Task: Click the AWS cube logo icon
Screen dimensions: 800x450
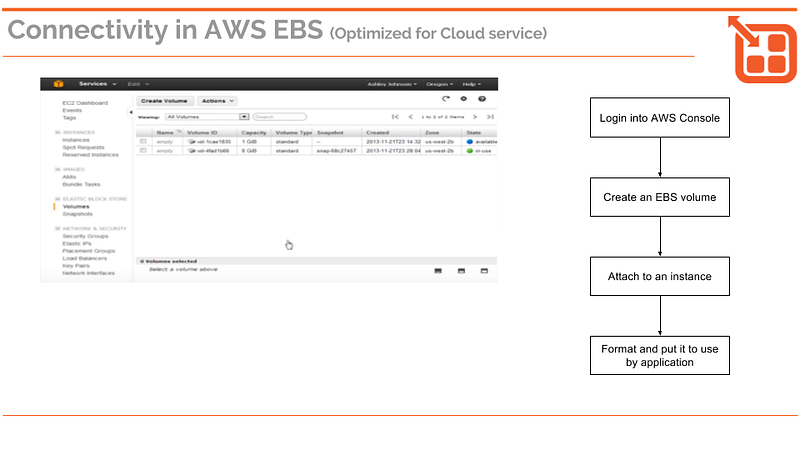Action: pyautogui.click(x=59, y=84)
